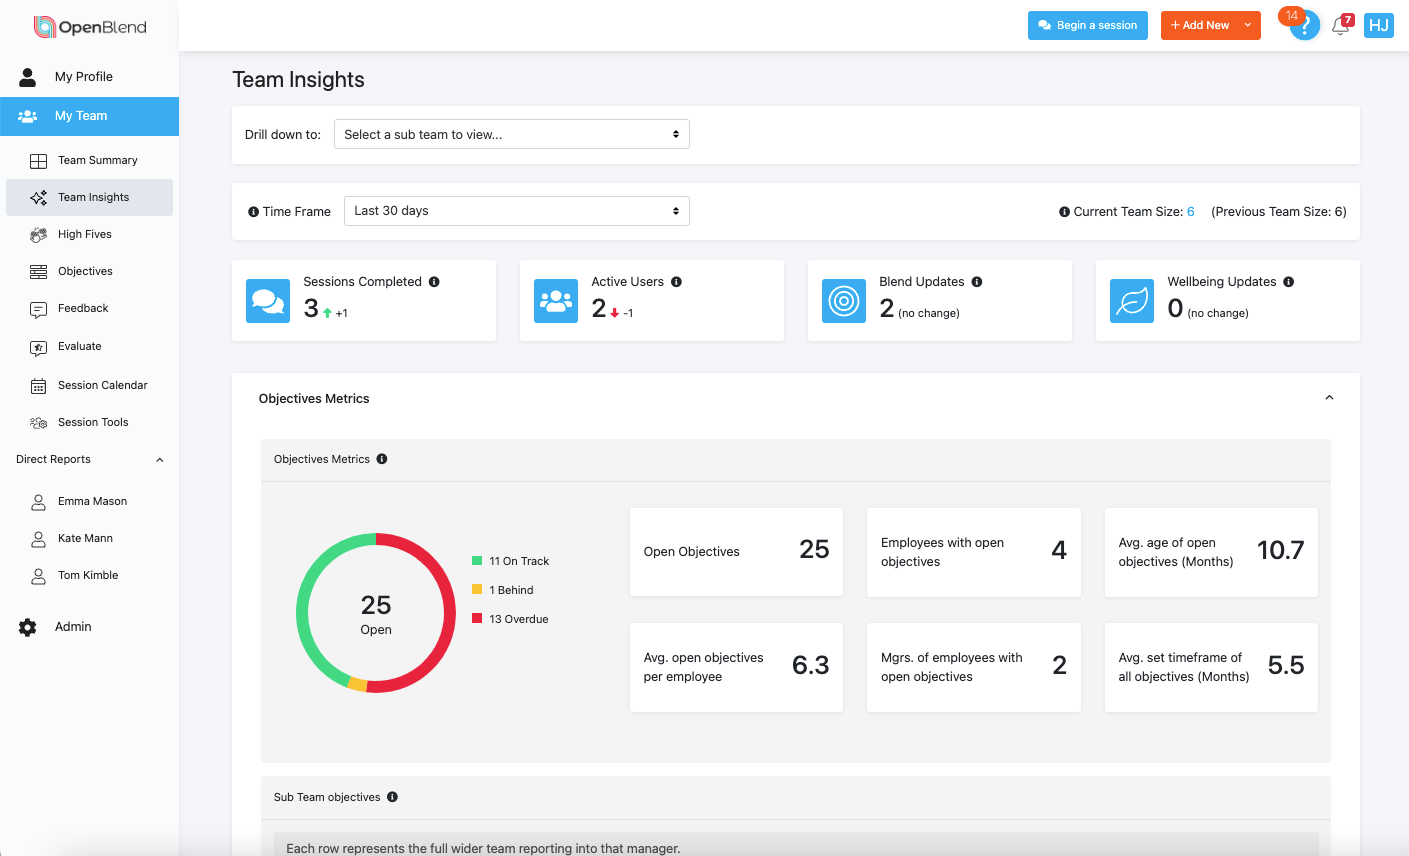The height and width of the screenshot is (856, 1409).
Task: Click the Employees with open objectives card
Action: [x=974, y=552]
